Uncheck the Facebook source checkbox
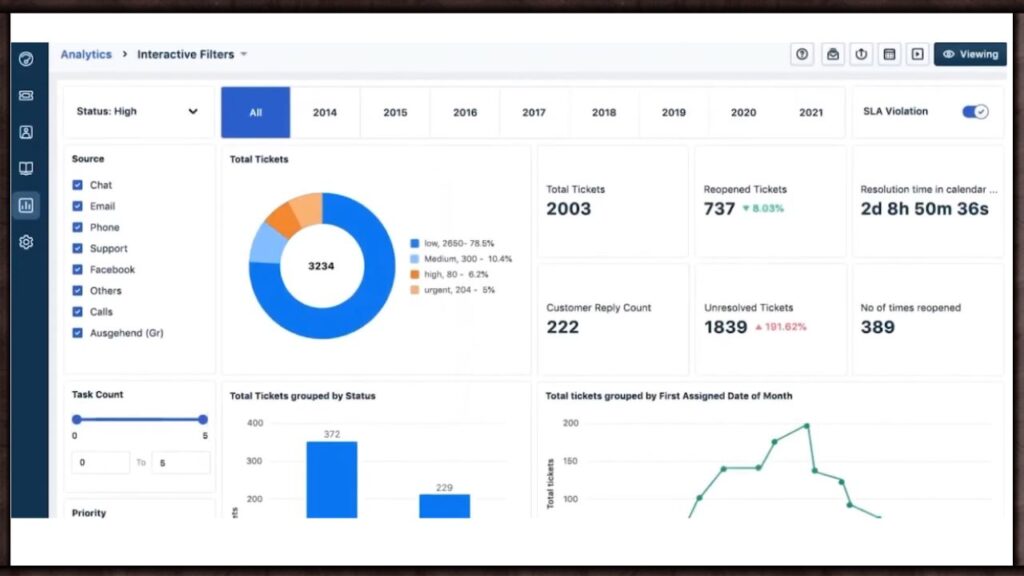The image size is (1024, 576). (78, 269)
